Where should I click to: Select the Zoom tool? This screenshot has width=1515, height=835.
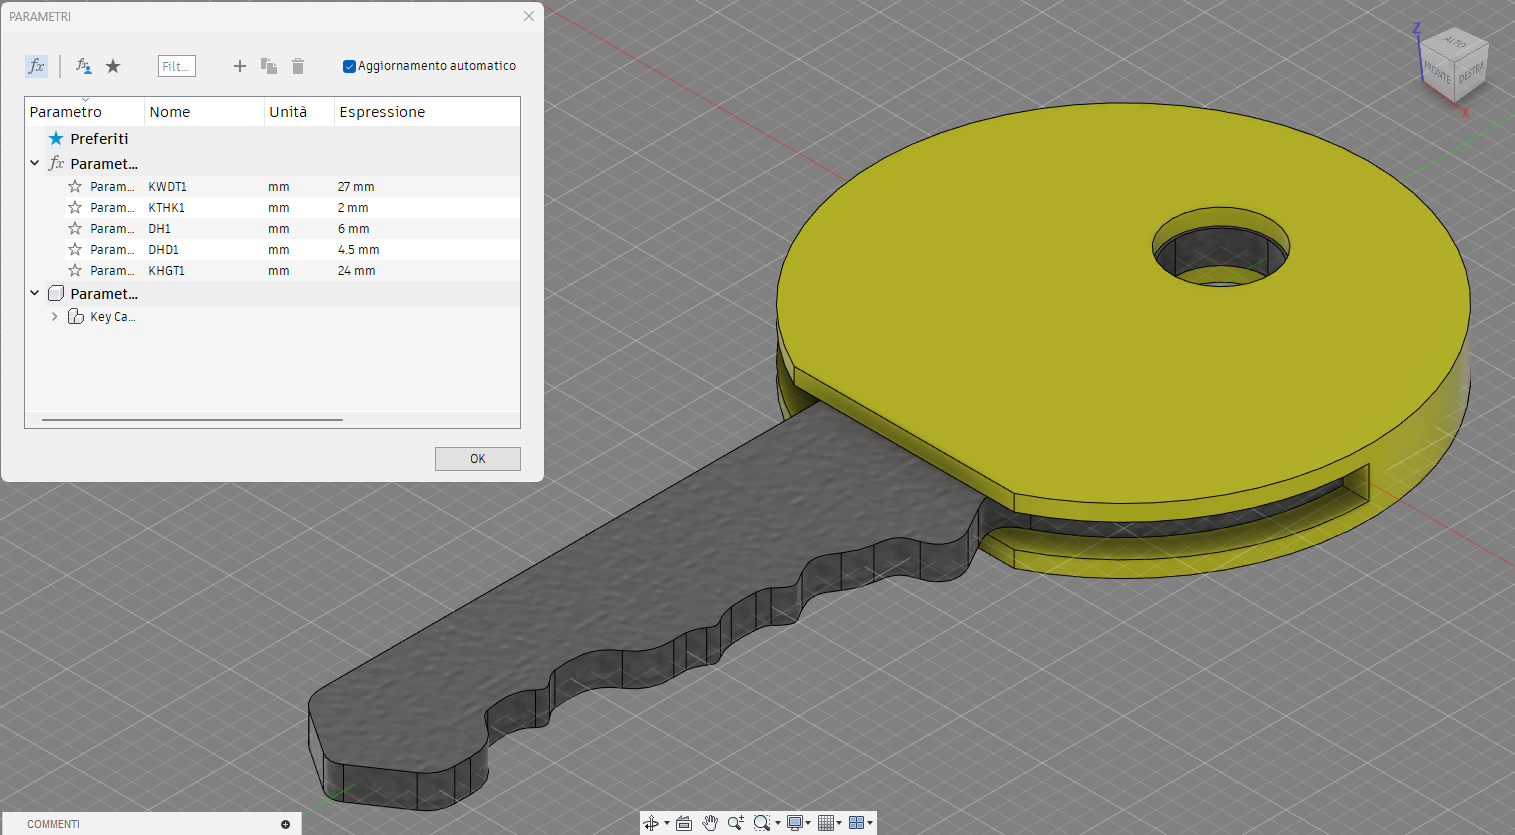pyautogui.click(x=736, y=822)
